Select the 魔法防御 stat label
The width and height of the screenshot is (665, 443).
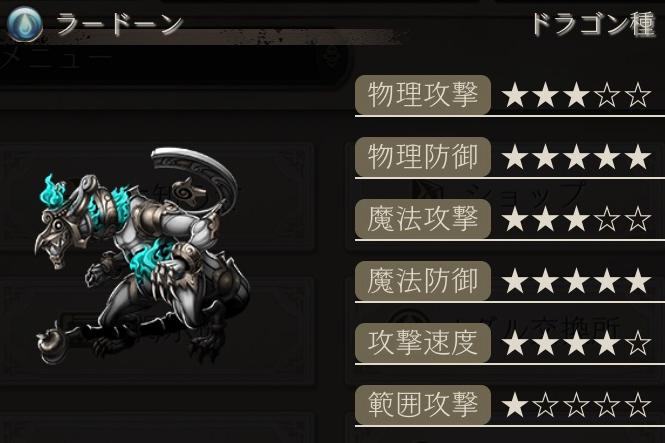click(x=423, y=281)
